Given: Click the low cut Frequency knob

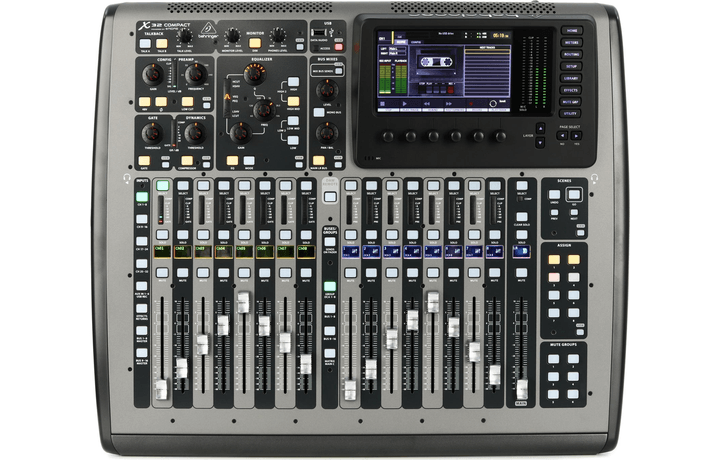Looking at the screenshot, I should click(196, 74).
